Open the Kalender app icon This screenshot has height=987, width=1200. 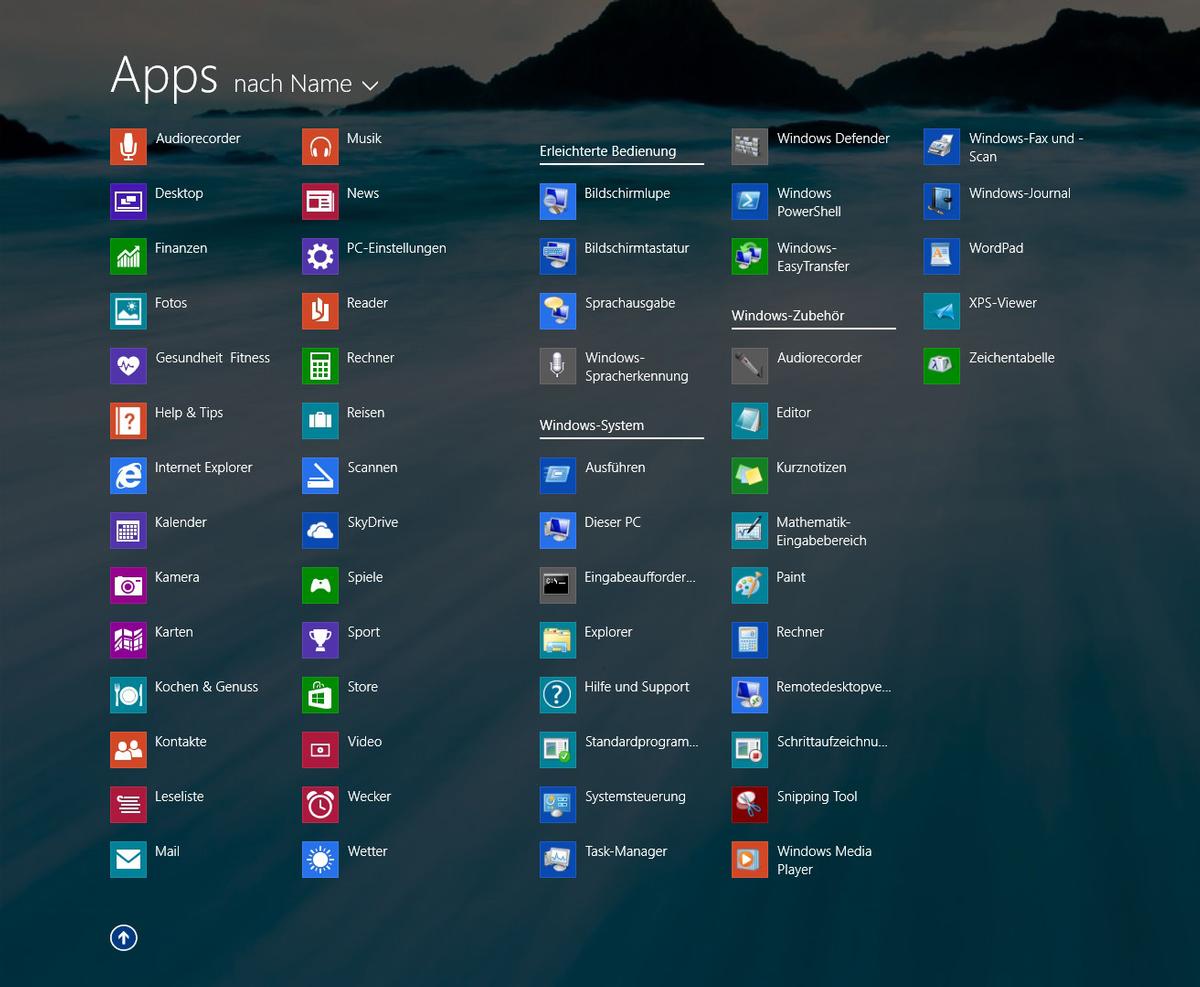click(x=128, y=532)
